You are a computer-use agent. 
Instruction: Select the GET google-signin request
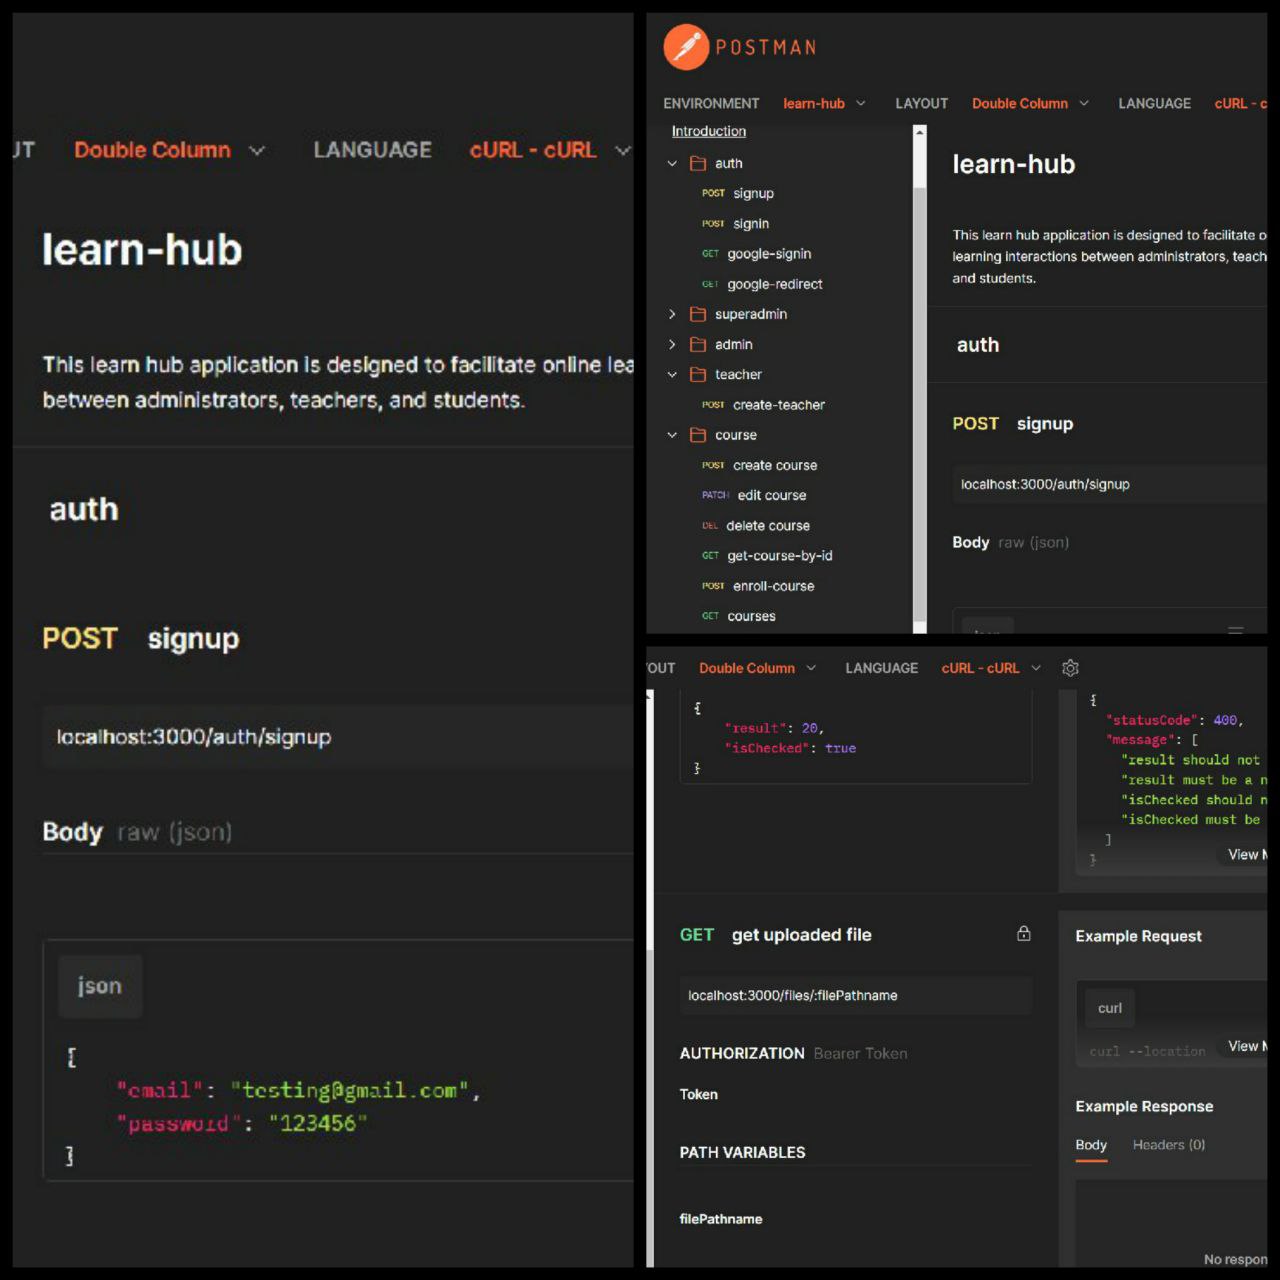756,254
